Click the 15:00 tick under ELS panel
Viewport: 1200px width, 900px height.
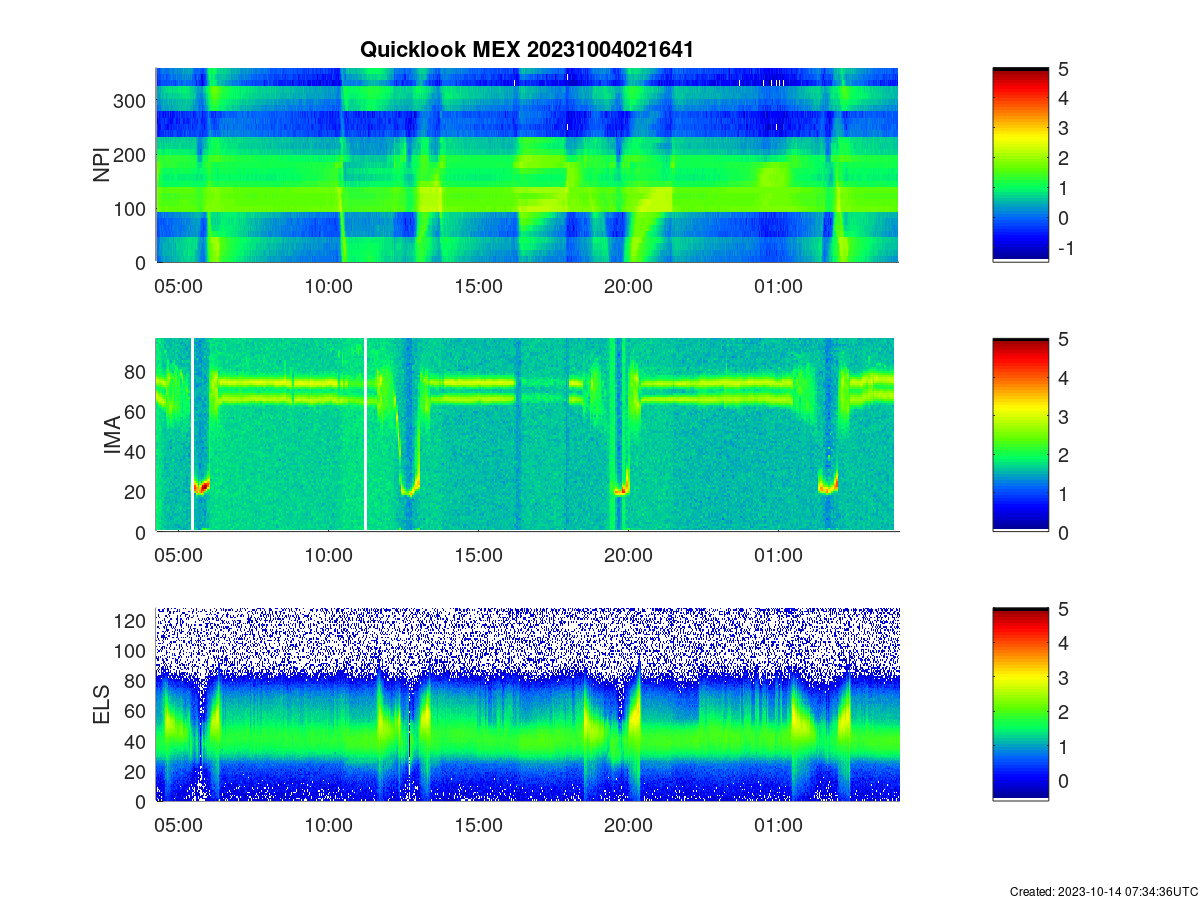click(478, 826)
